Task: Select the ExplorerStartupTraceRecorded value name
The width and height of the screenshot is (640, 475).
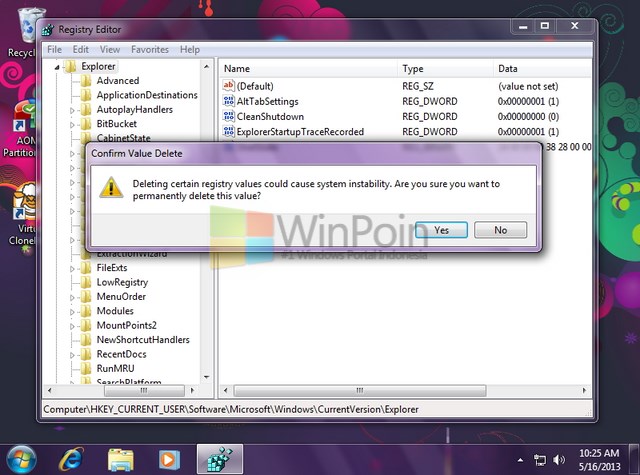Action: [x=300, y=132]
